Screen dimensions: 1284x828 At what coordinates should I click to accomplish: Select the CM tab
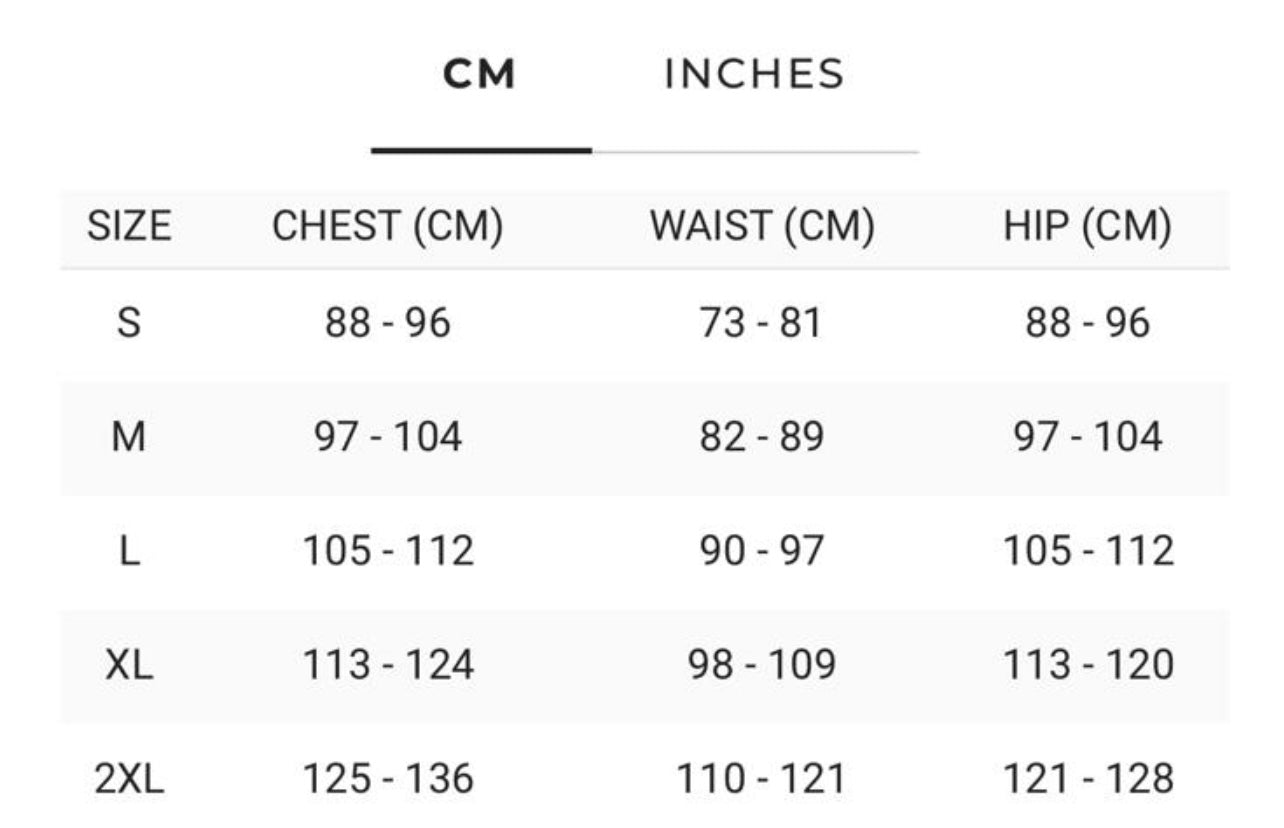point(480,75)
